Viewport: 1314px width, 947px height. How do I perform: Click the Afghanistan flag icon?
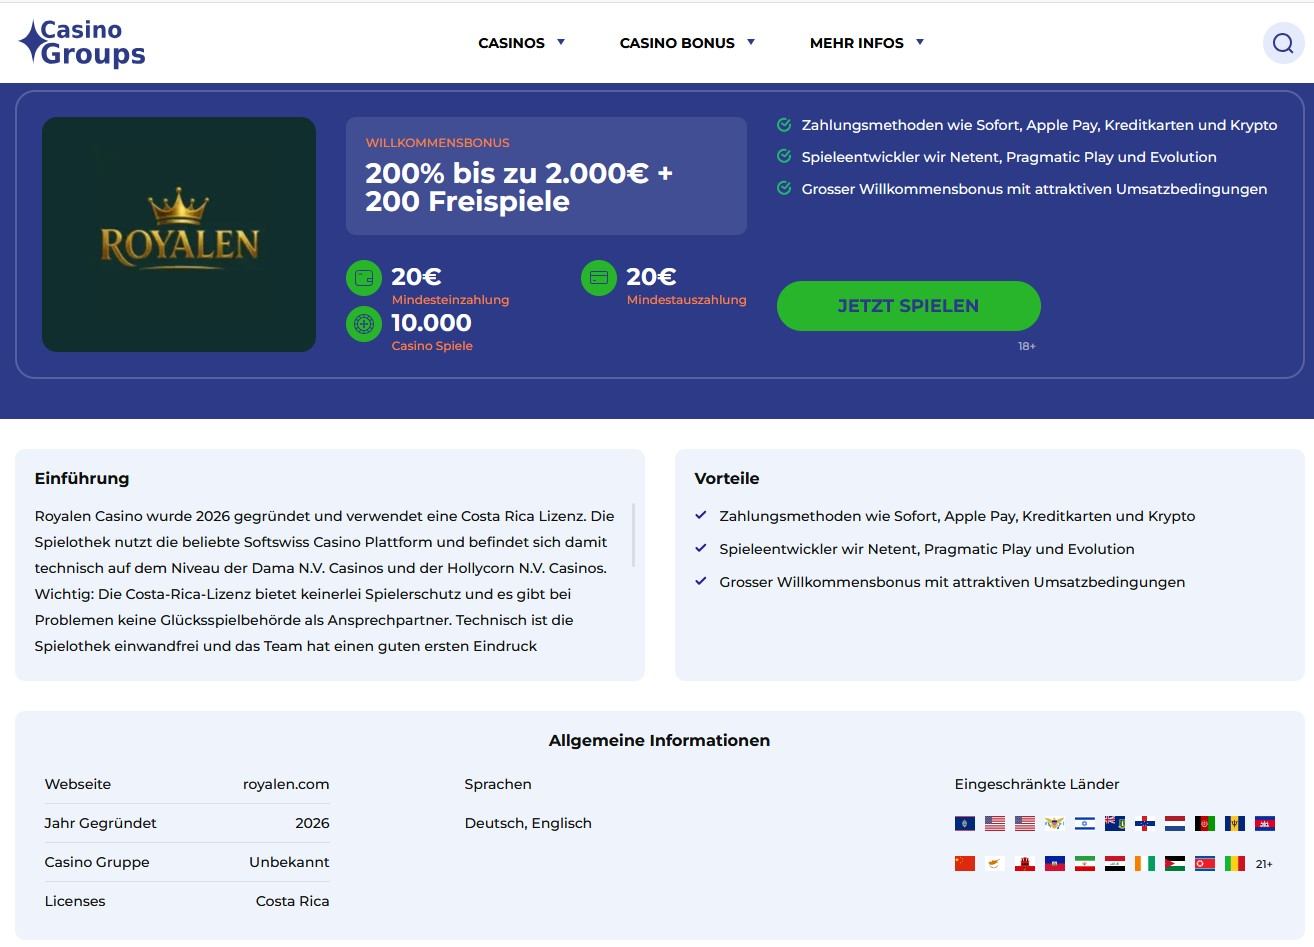coord(1205,824)
